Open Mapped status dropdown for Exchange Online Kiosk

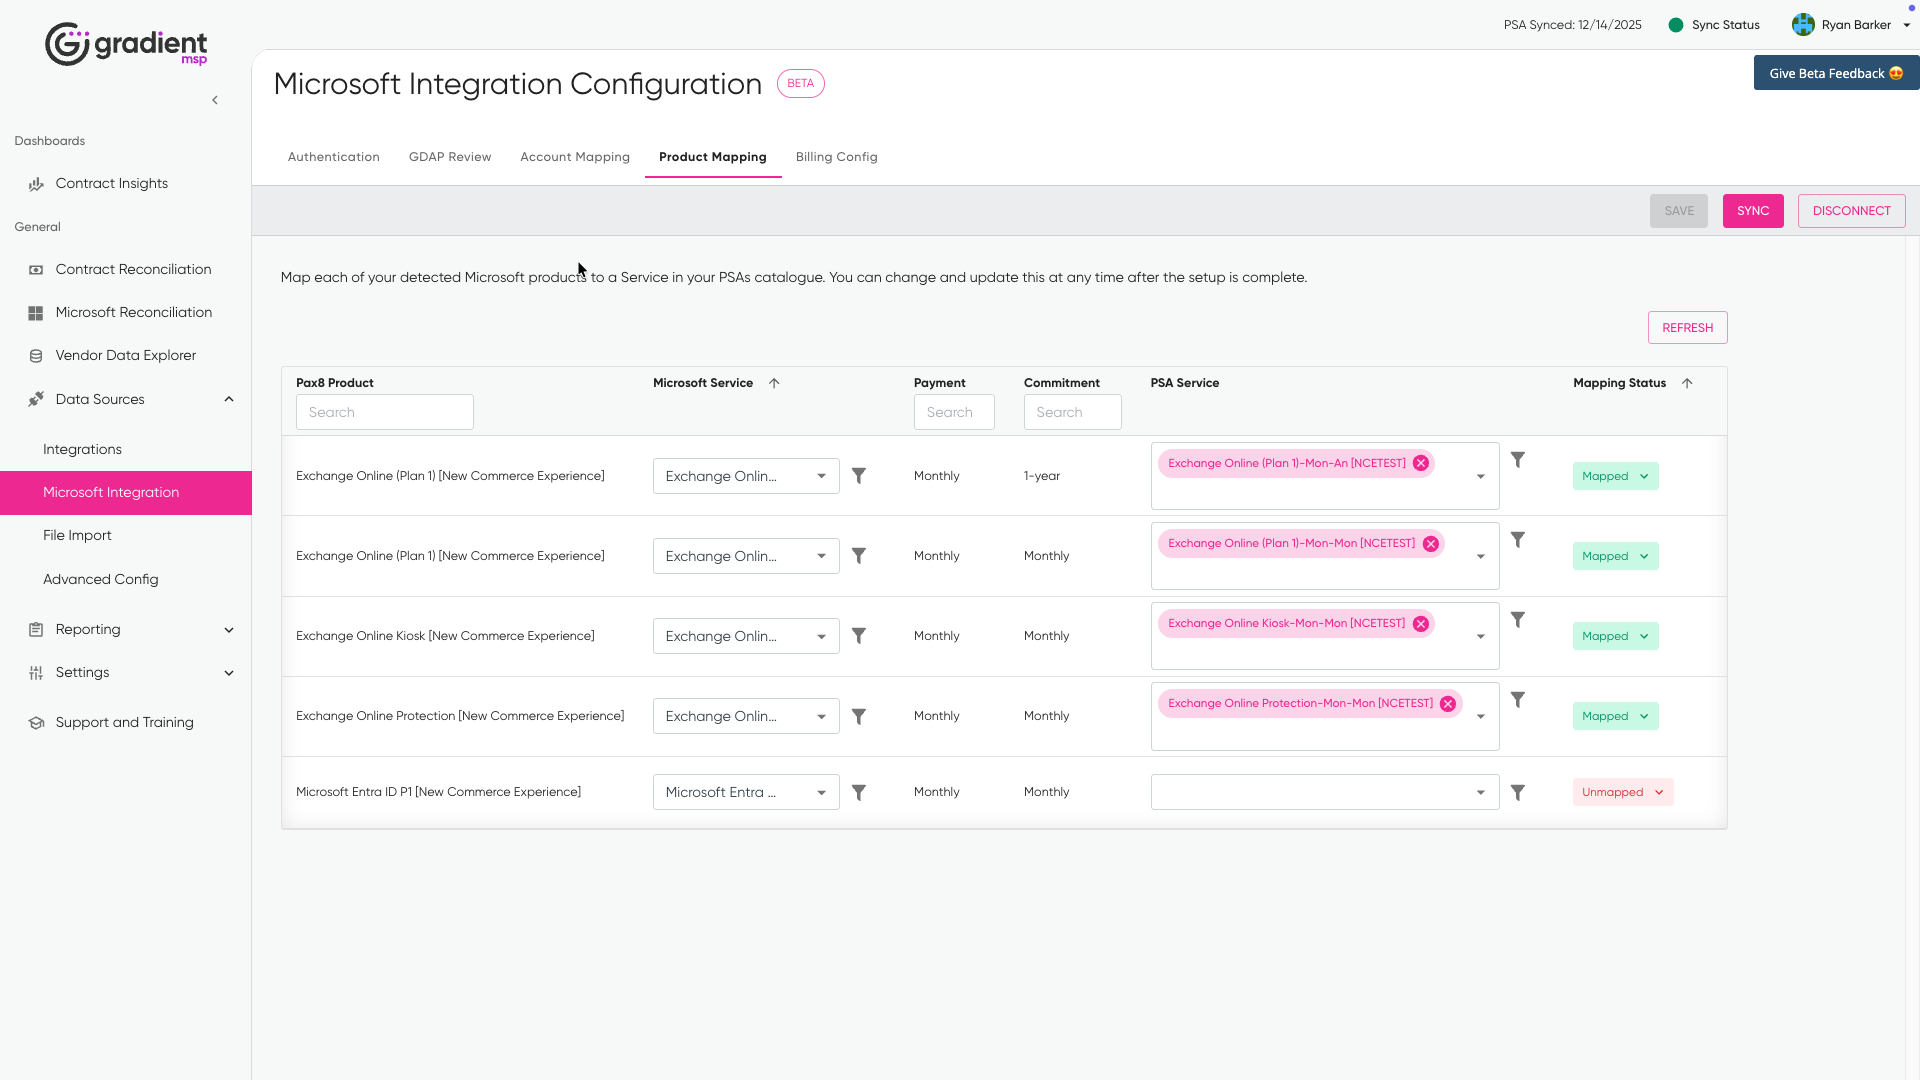(1616, 636)
